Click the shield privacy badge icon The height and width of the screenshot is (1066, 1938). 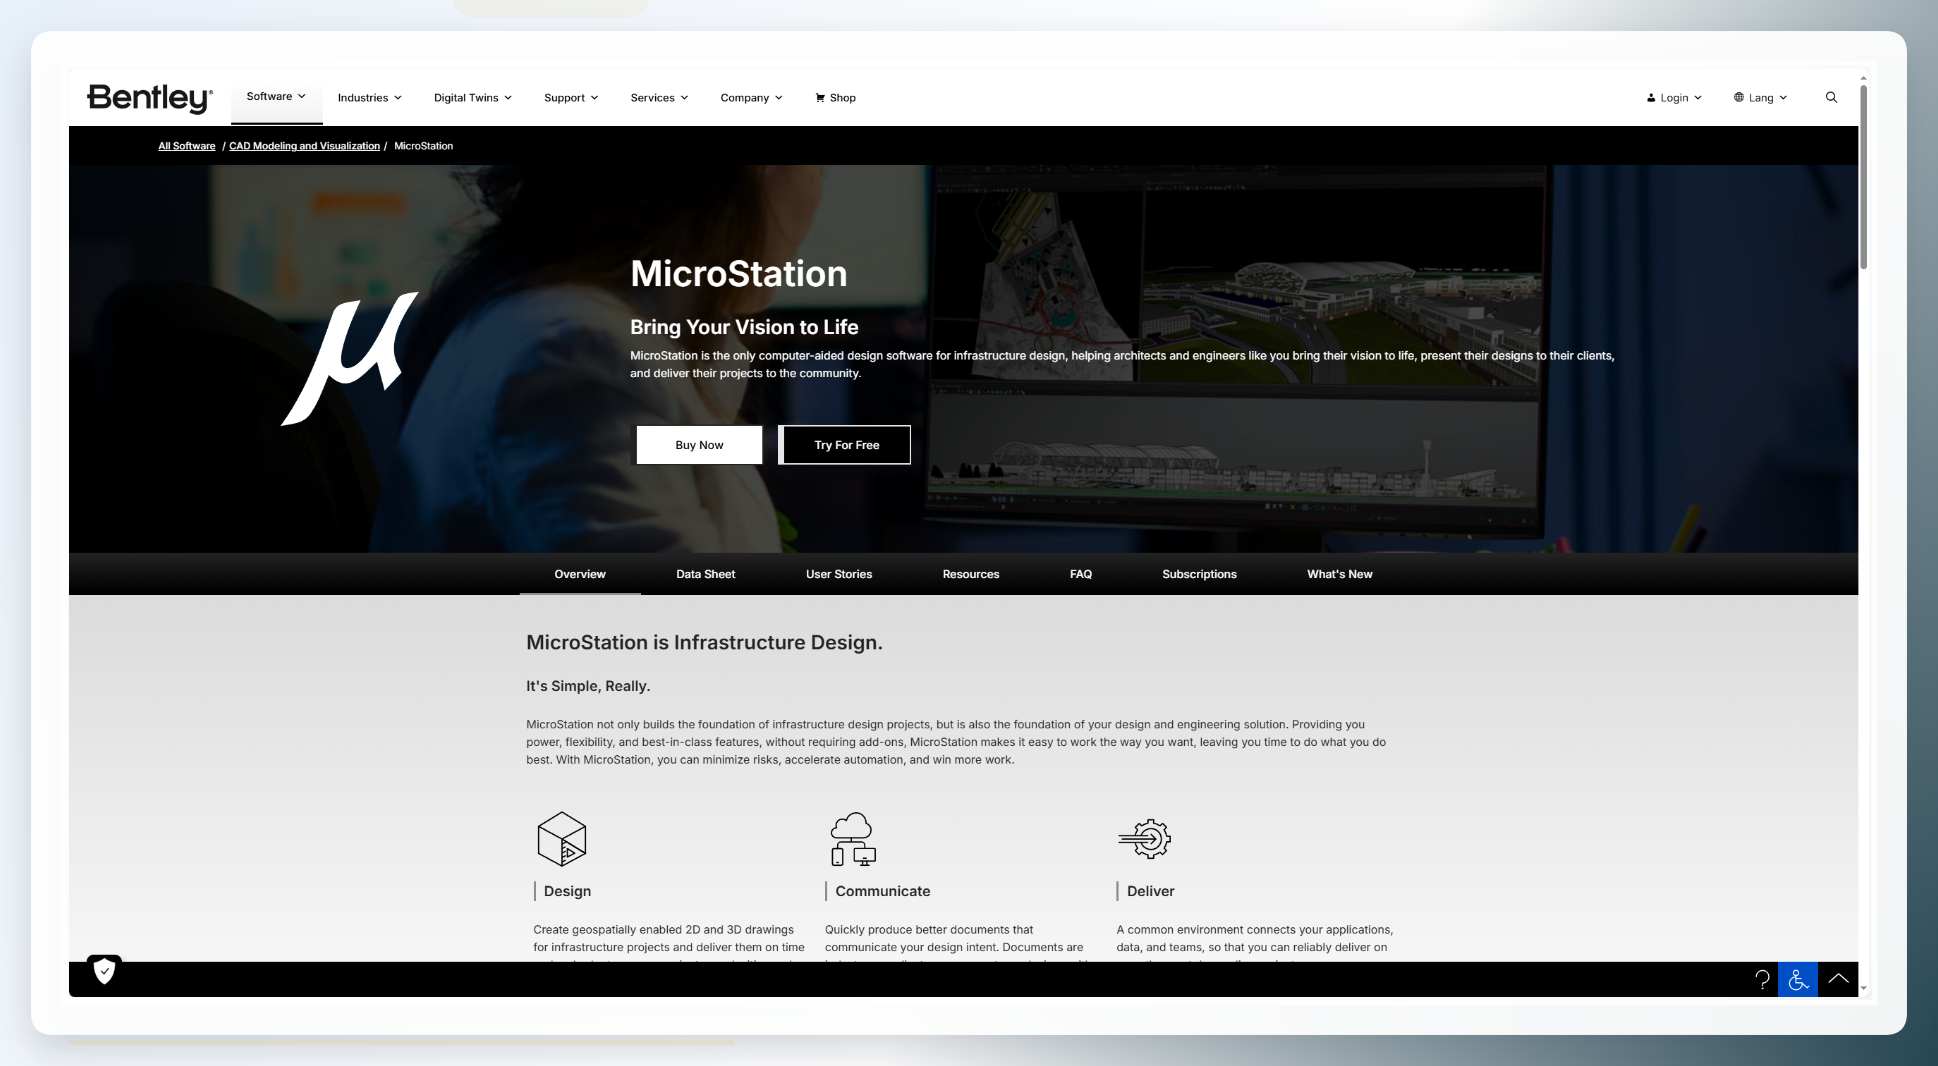click(104, 970)
